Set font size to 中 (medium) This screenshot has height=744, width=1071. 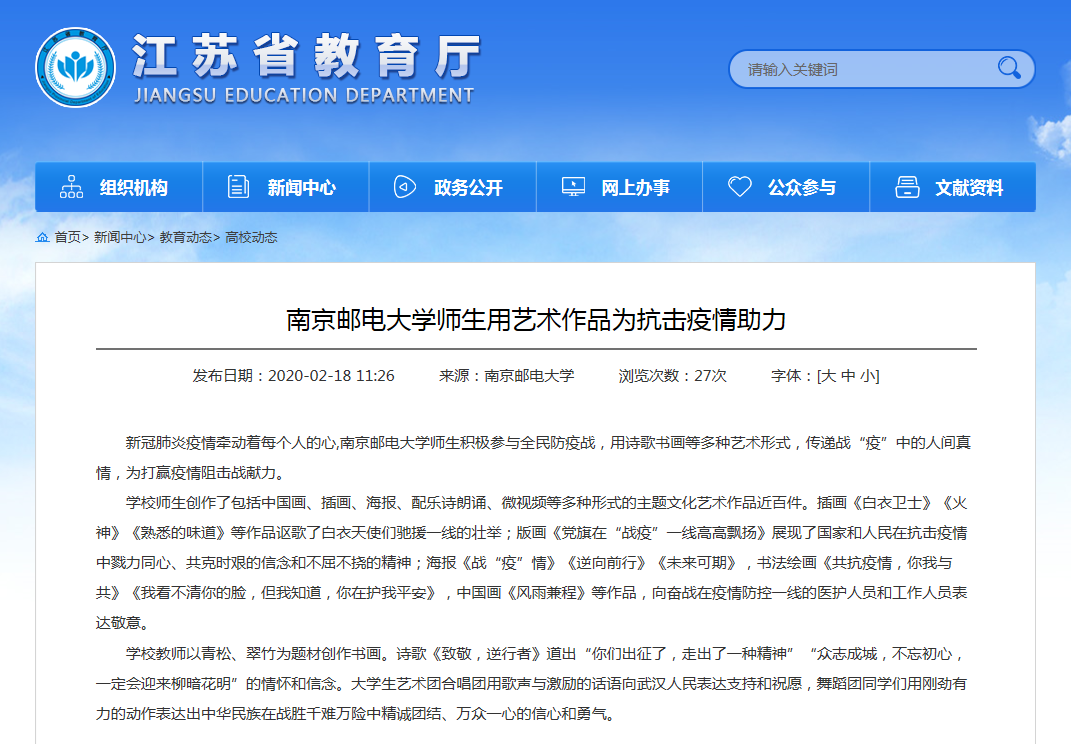pyautogui.click(x=848, y=376)
